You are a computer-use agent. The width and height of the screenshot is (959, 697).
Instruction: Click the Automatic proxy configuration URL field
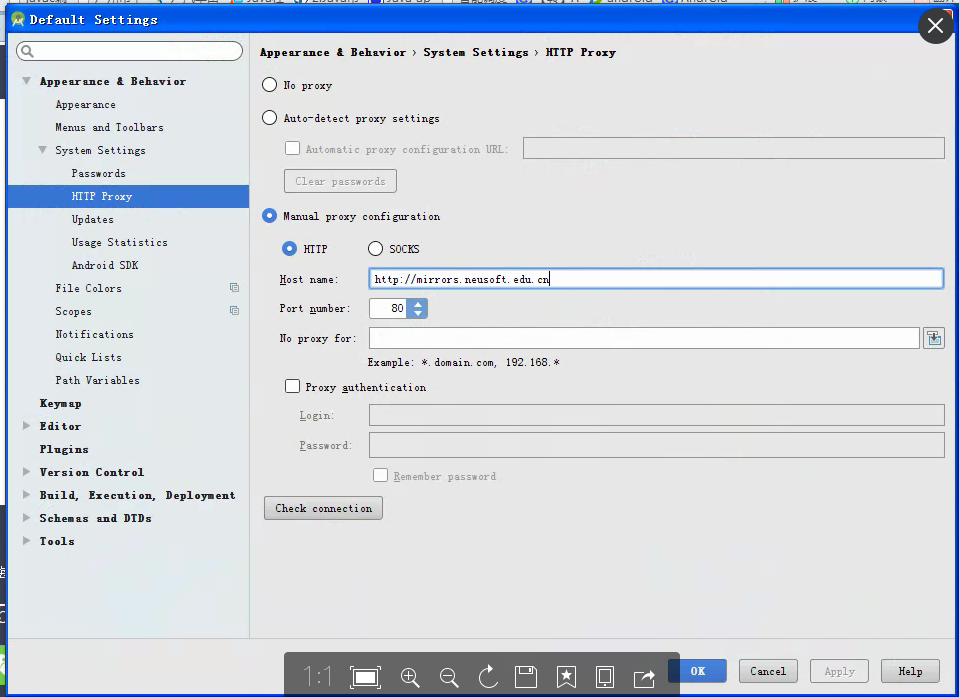(734, 149)
